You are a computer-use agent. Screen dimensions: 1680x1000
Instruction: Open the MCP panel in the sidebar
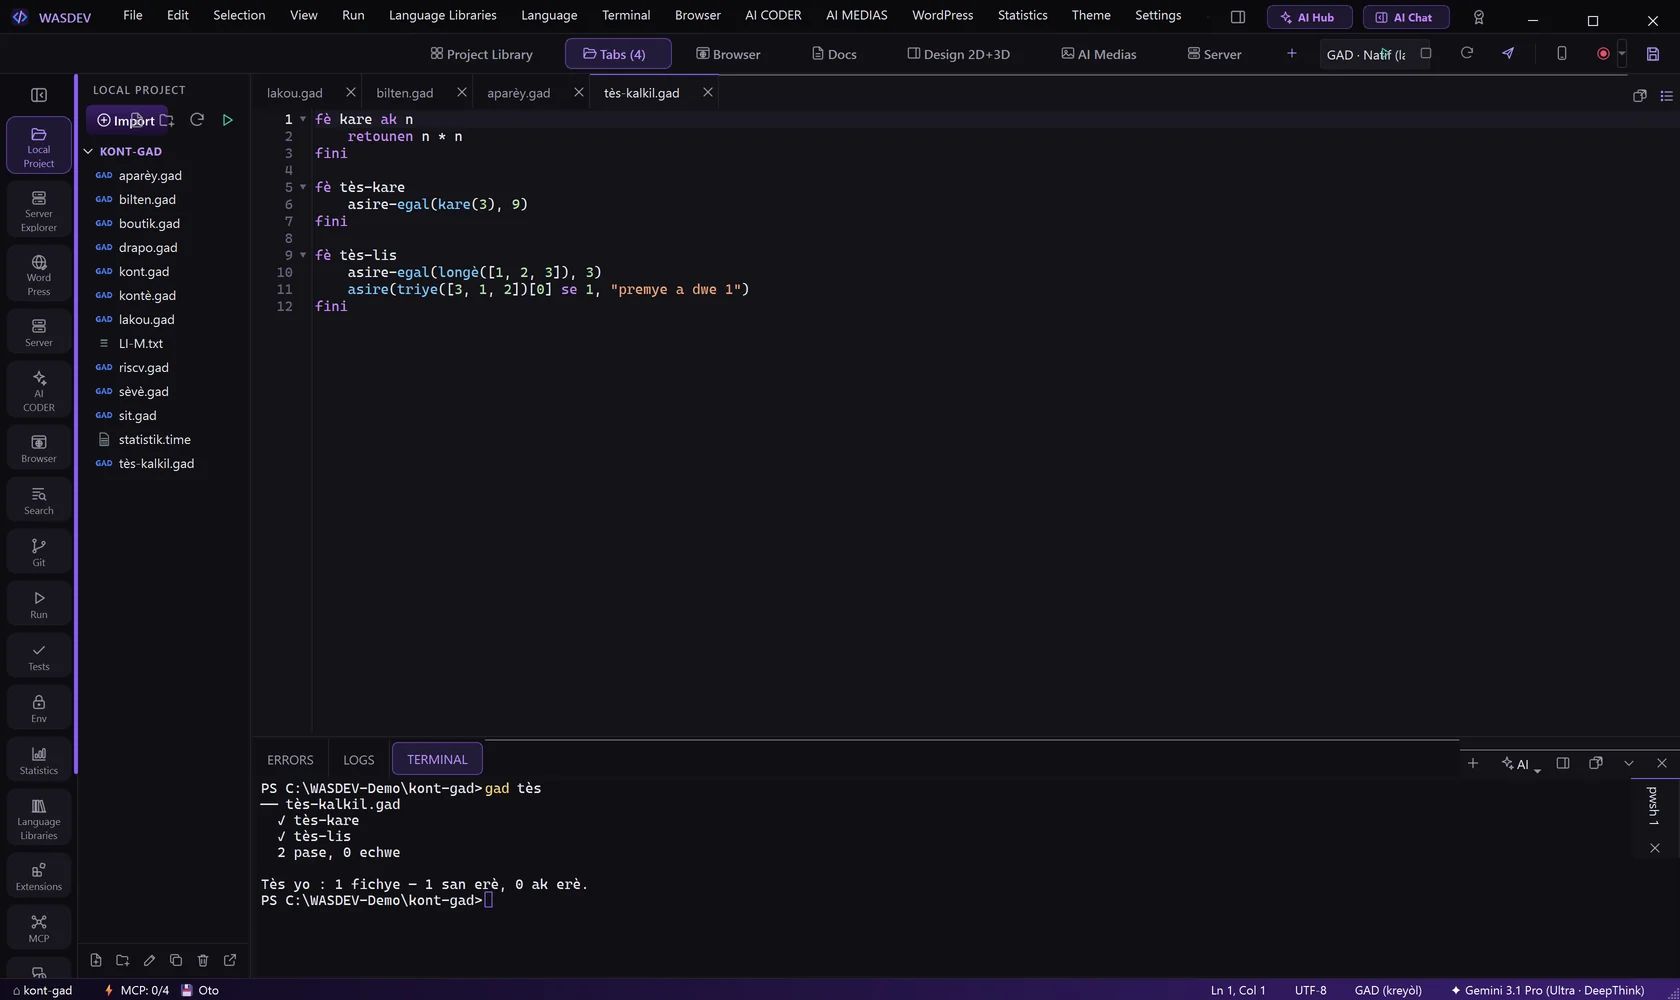[39, 928]
